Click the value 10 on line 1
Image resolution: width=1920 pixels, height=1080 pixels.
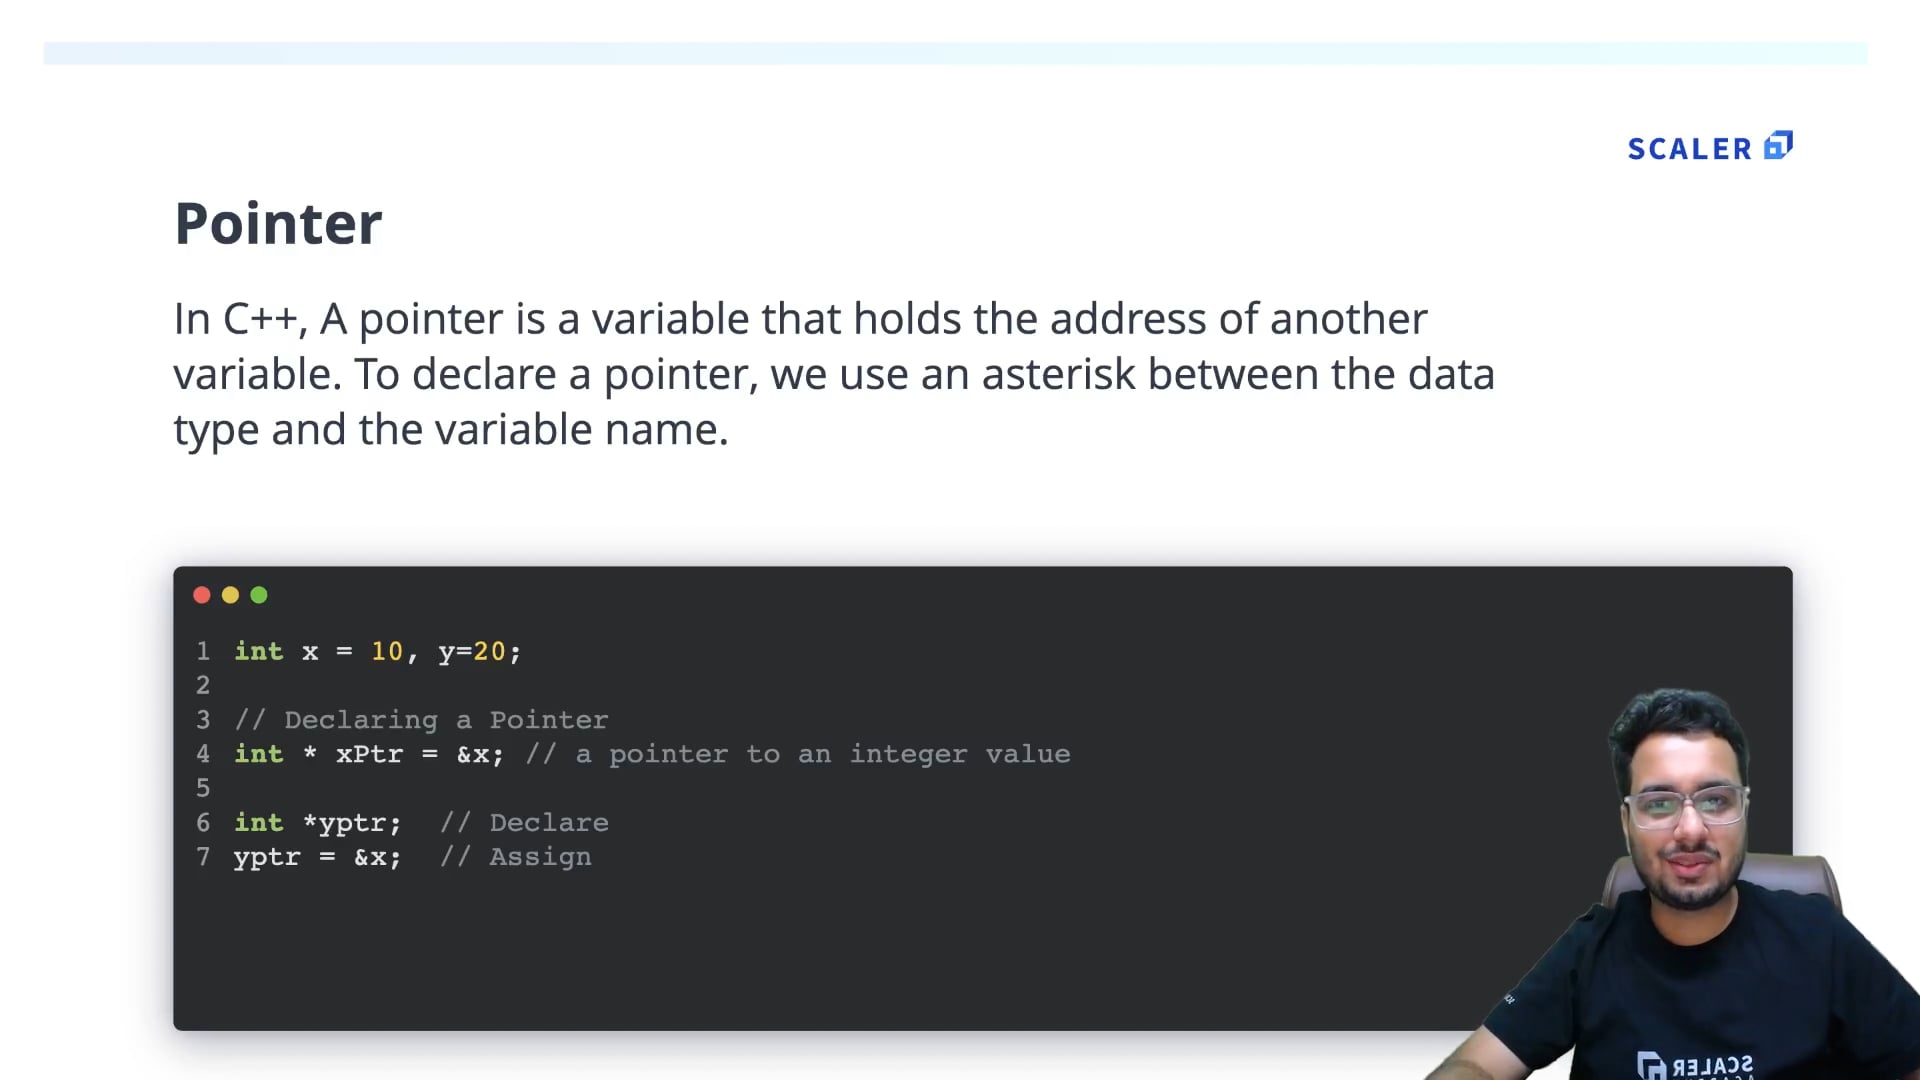pyautogui.click(x=387, y=652)
